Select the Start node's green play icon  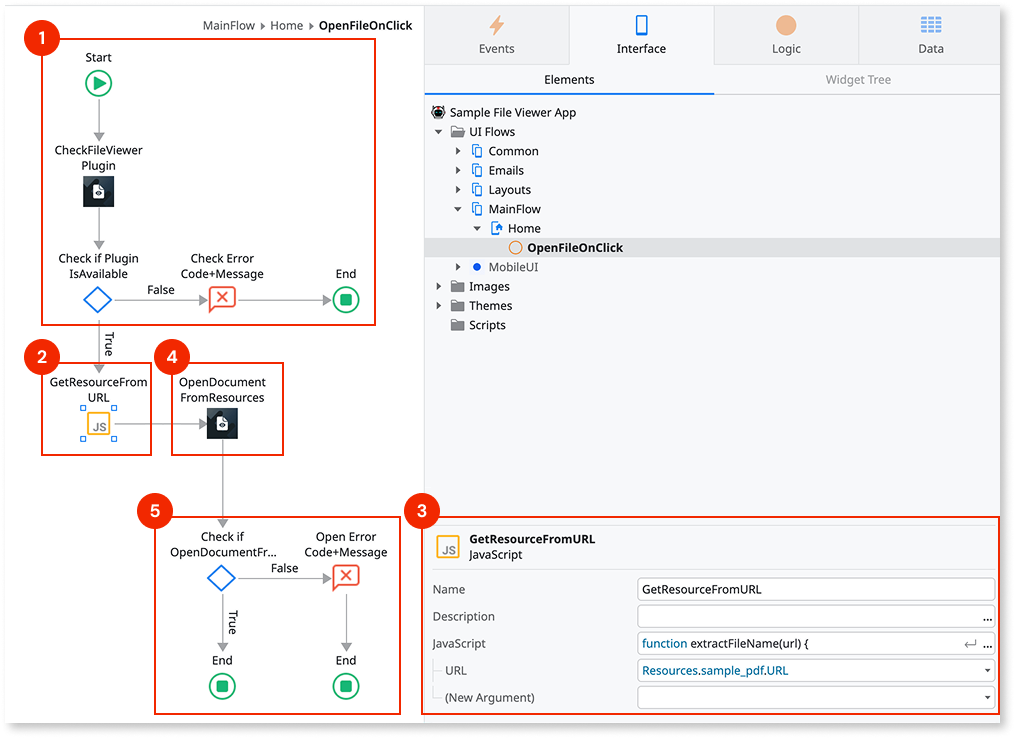pyautogui.click(x=98, y=83)
